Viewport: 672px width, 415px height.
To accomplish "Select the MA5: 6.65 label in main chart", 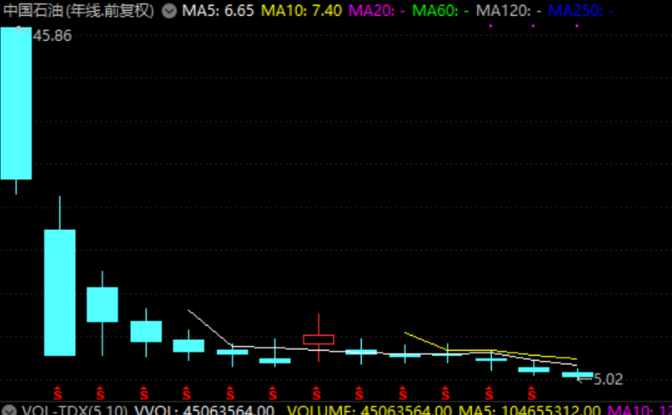I will tap(219, 11).
